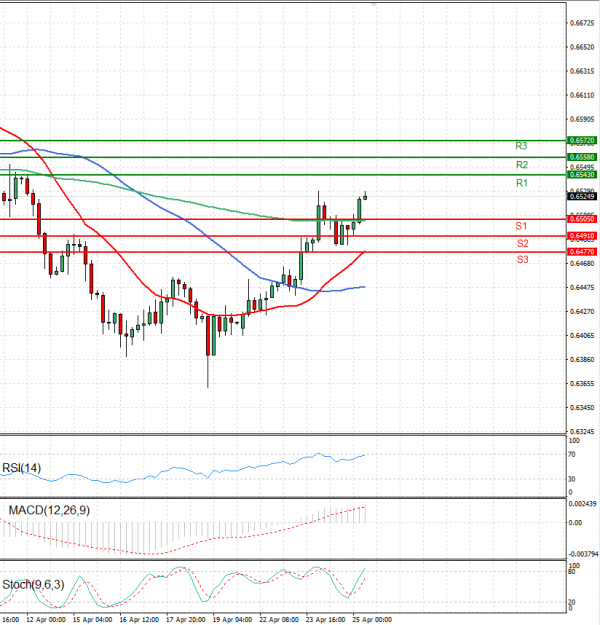Select the R2 resistance label

[522, 165]
